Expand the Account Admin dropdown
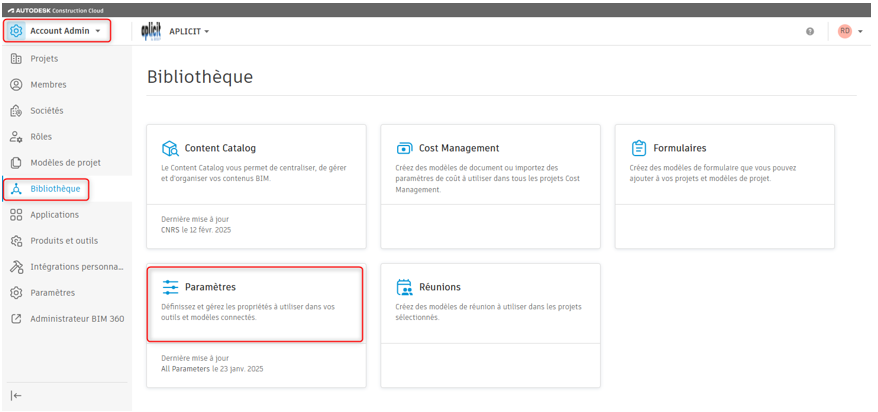The image size is (878, 412). 98,31
